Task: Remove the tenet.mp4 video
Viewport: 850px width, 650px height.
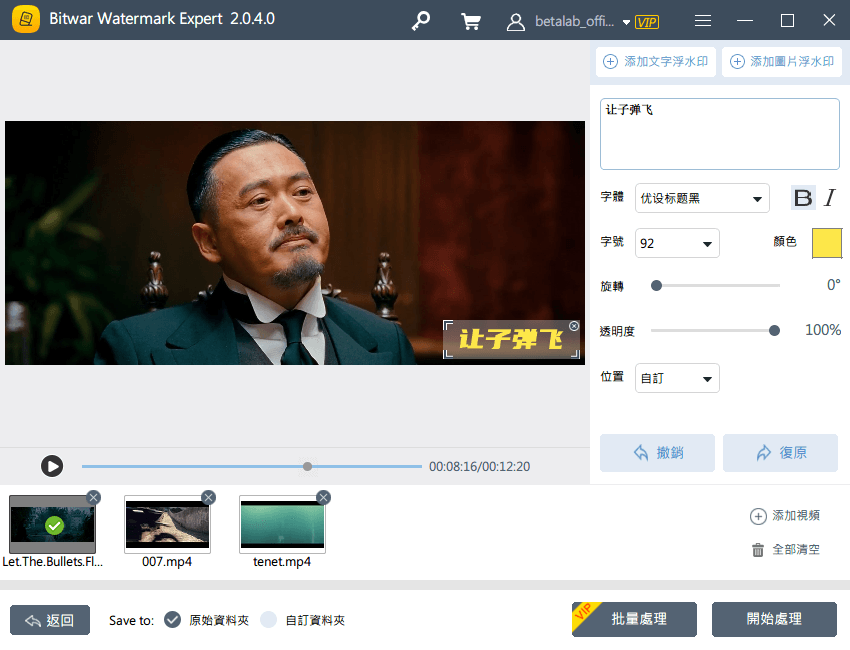Action: coord(323,497)
